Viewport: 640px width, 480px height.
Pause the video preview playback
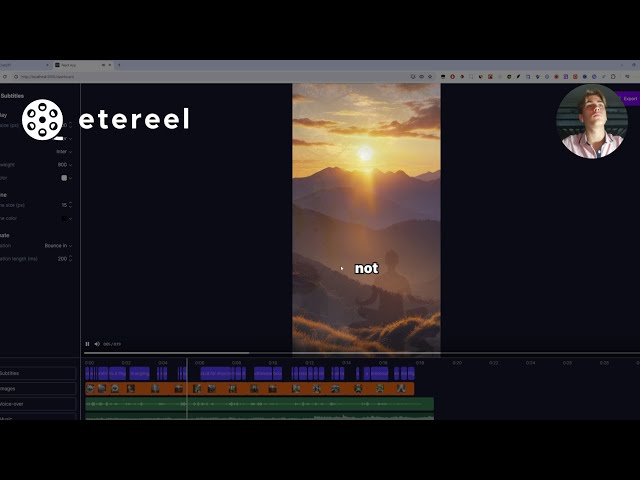coord(87,344)
